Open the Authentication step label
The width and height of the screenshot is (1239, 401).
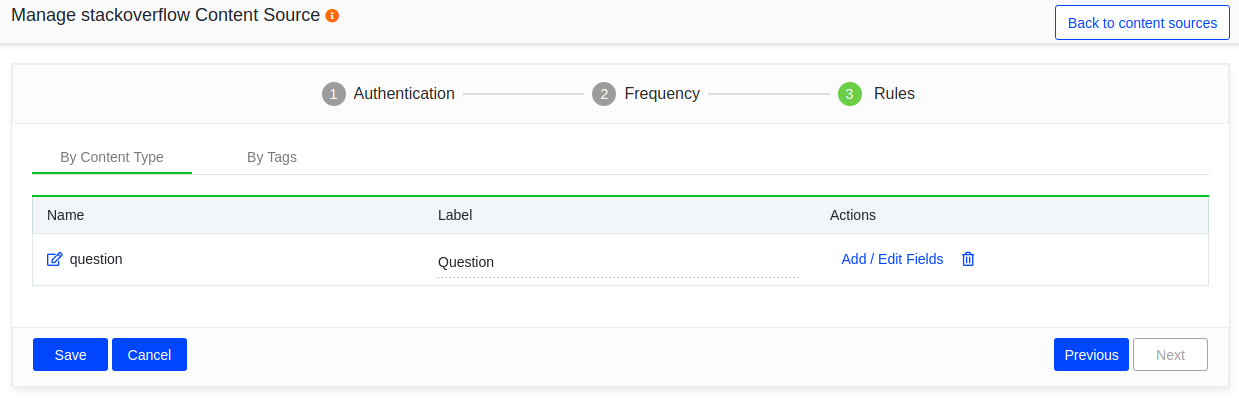point(404,93)
